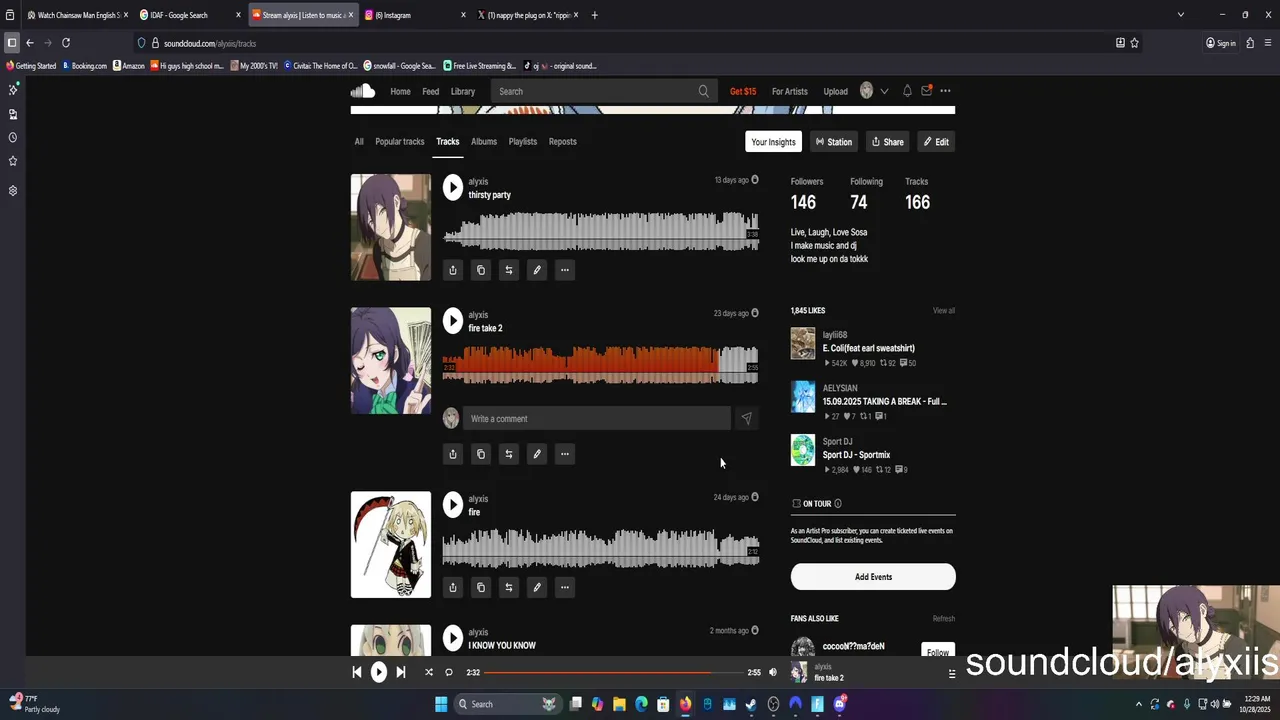Edit the "thirsty party" track
This screenshot has height=720, width=1280.
[x=537, y=270]
